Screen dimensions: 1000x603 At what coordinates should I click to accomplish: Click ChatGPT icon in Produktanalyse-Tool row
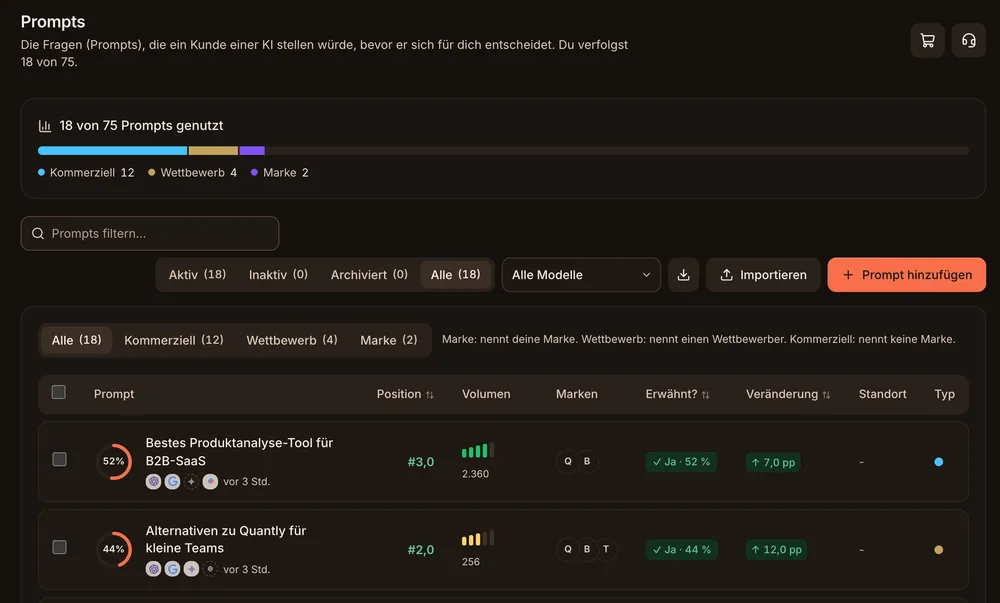coord(153,481)
